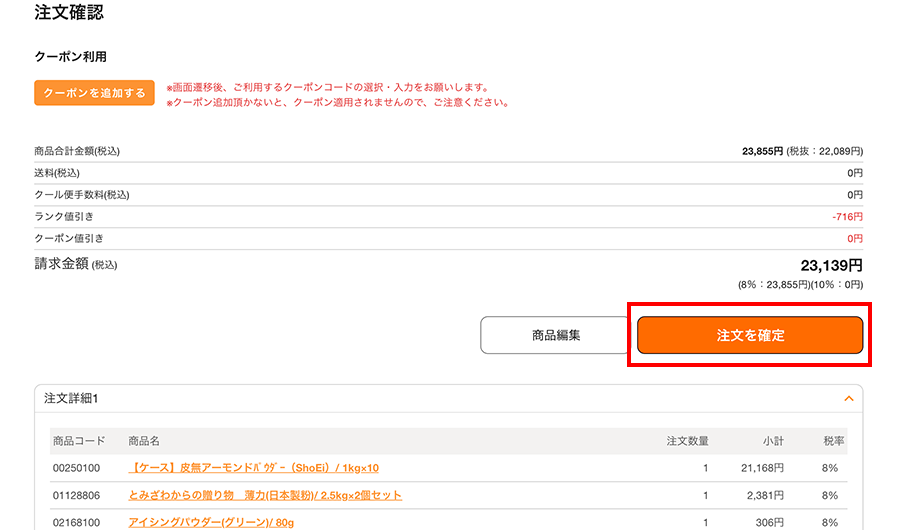
Task: Click the 税率 column header
Action: tap(833, 441)
